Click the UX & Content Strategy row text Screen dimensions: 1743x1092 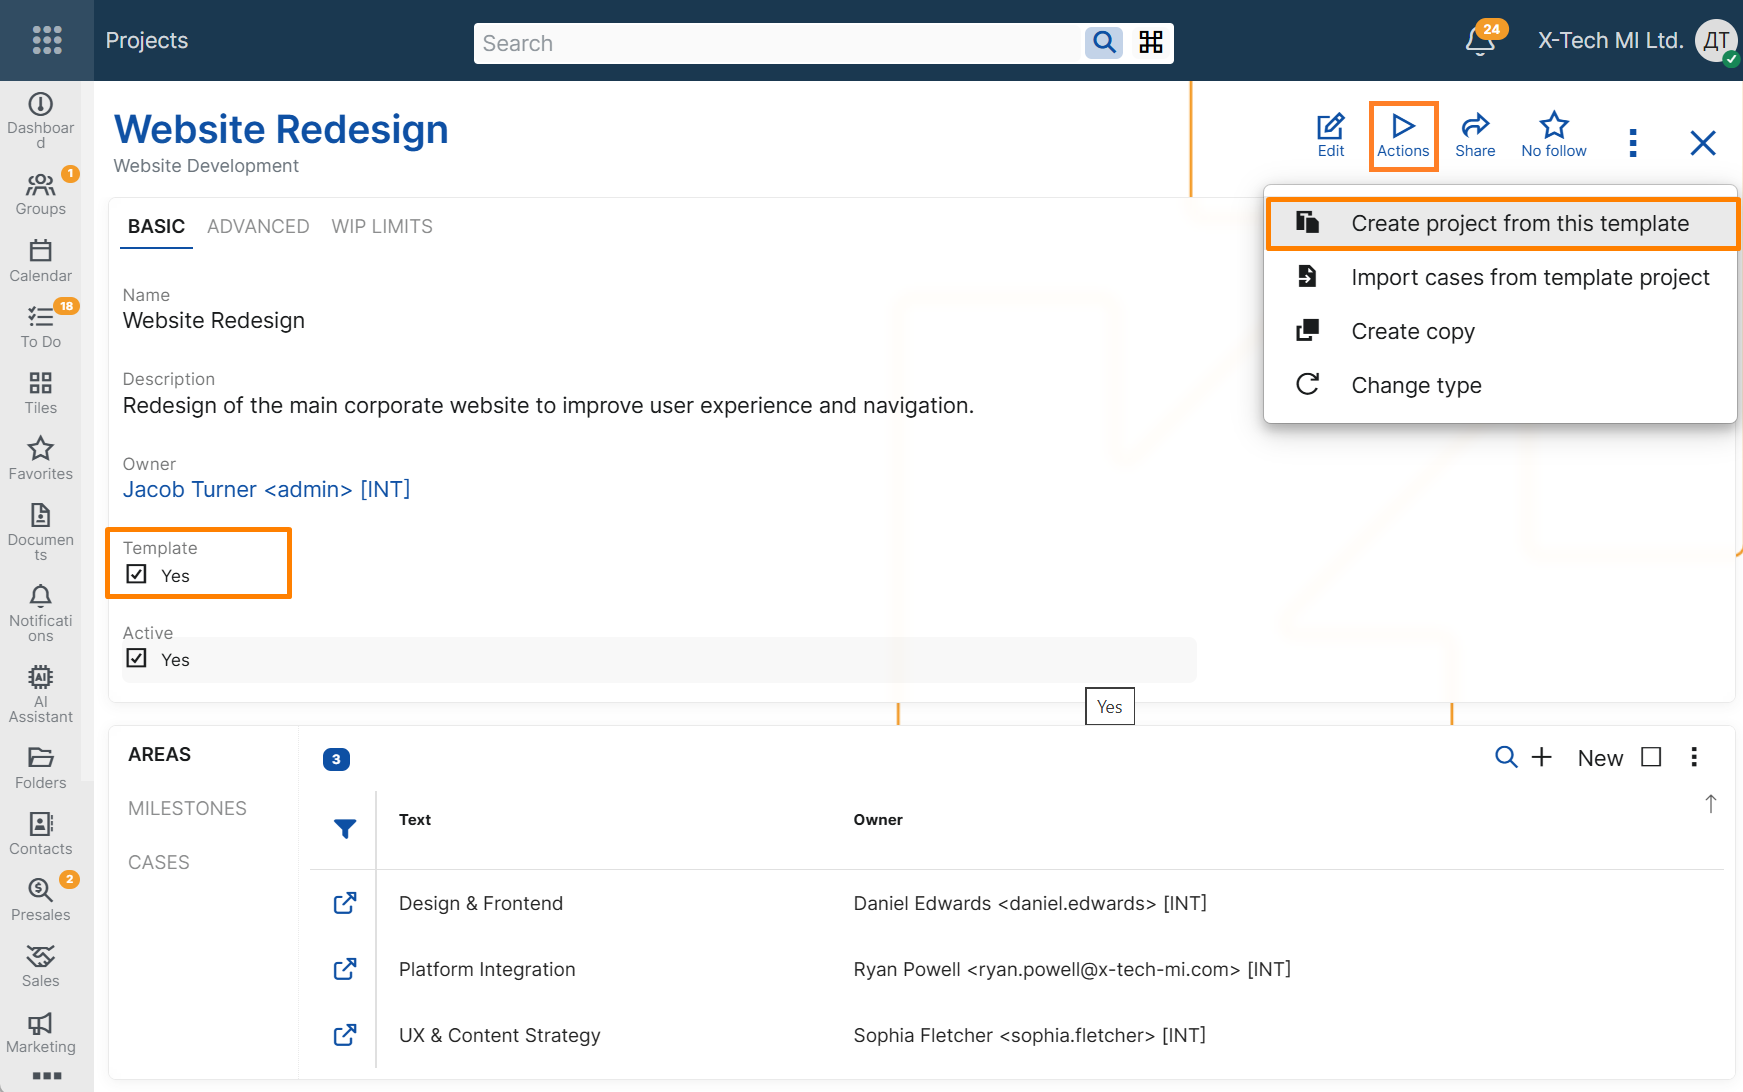(500, 1035)
